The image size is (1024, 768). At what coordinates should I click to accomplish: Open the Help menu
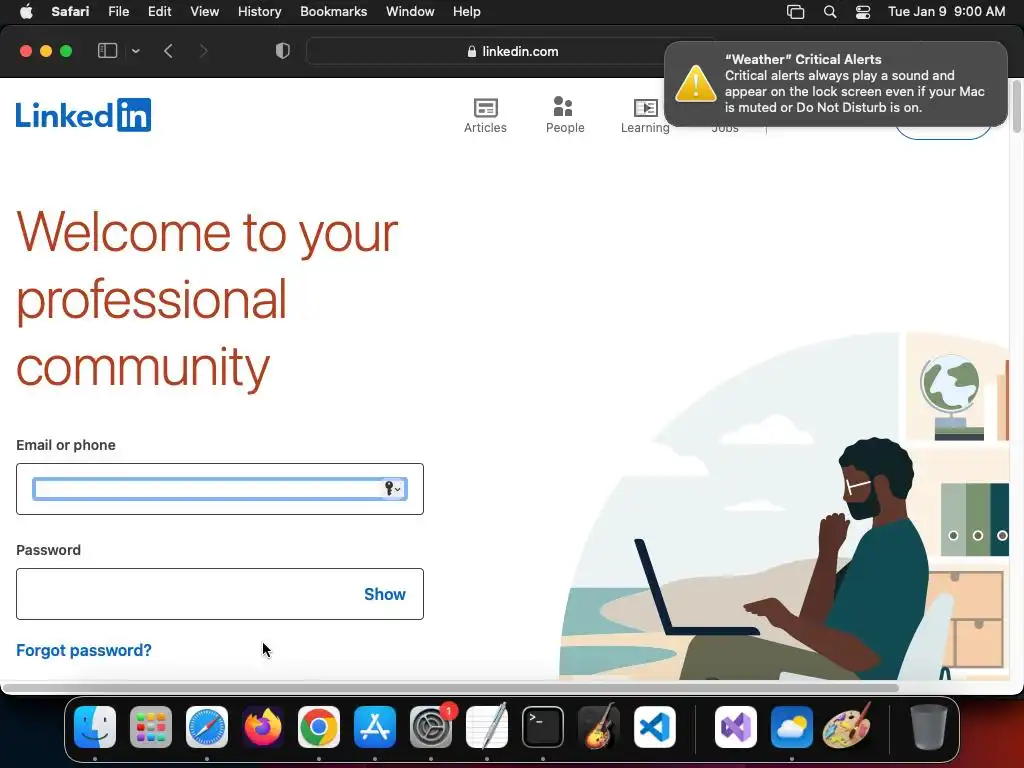tap(467, 12)
